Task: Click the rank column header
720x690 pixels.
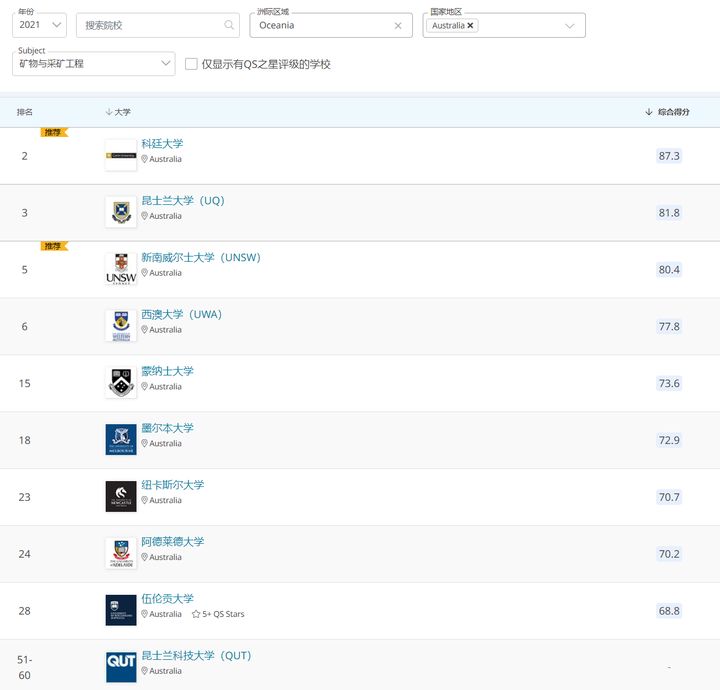Action: click(25, 112)
